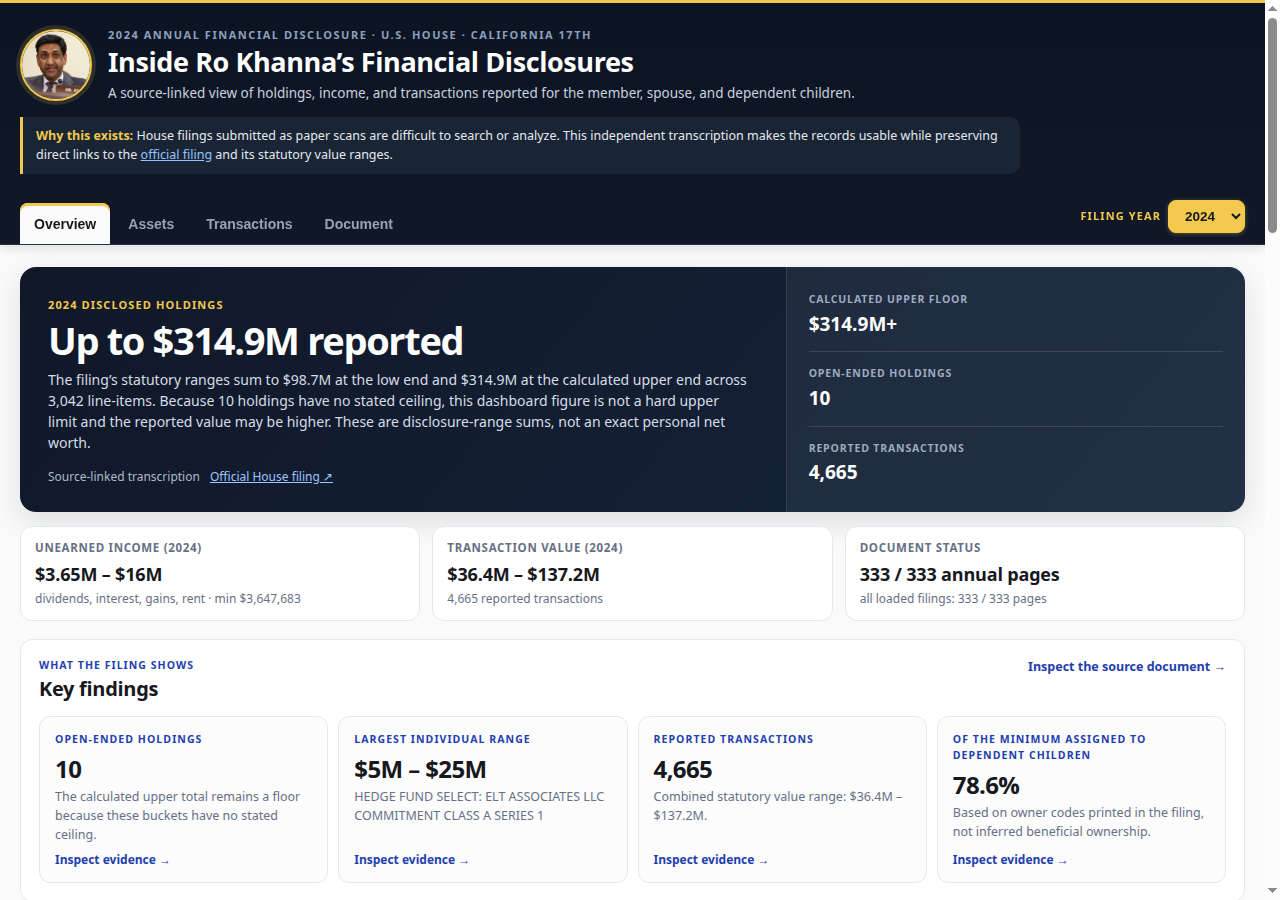
Task: Click the '$5M – $25M' largest range value
Action: [x=420, y=770]
